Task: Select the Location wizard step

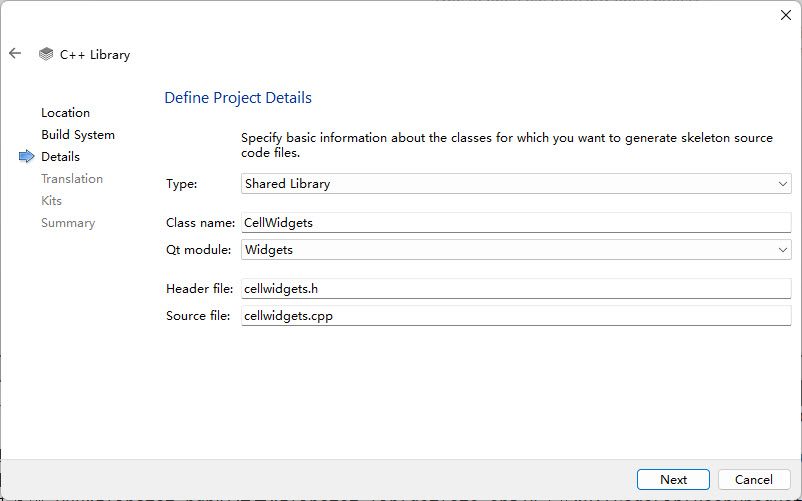Action: [x=65, y=112]
